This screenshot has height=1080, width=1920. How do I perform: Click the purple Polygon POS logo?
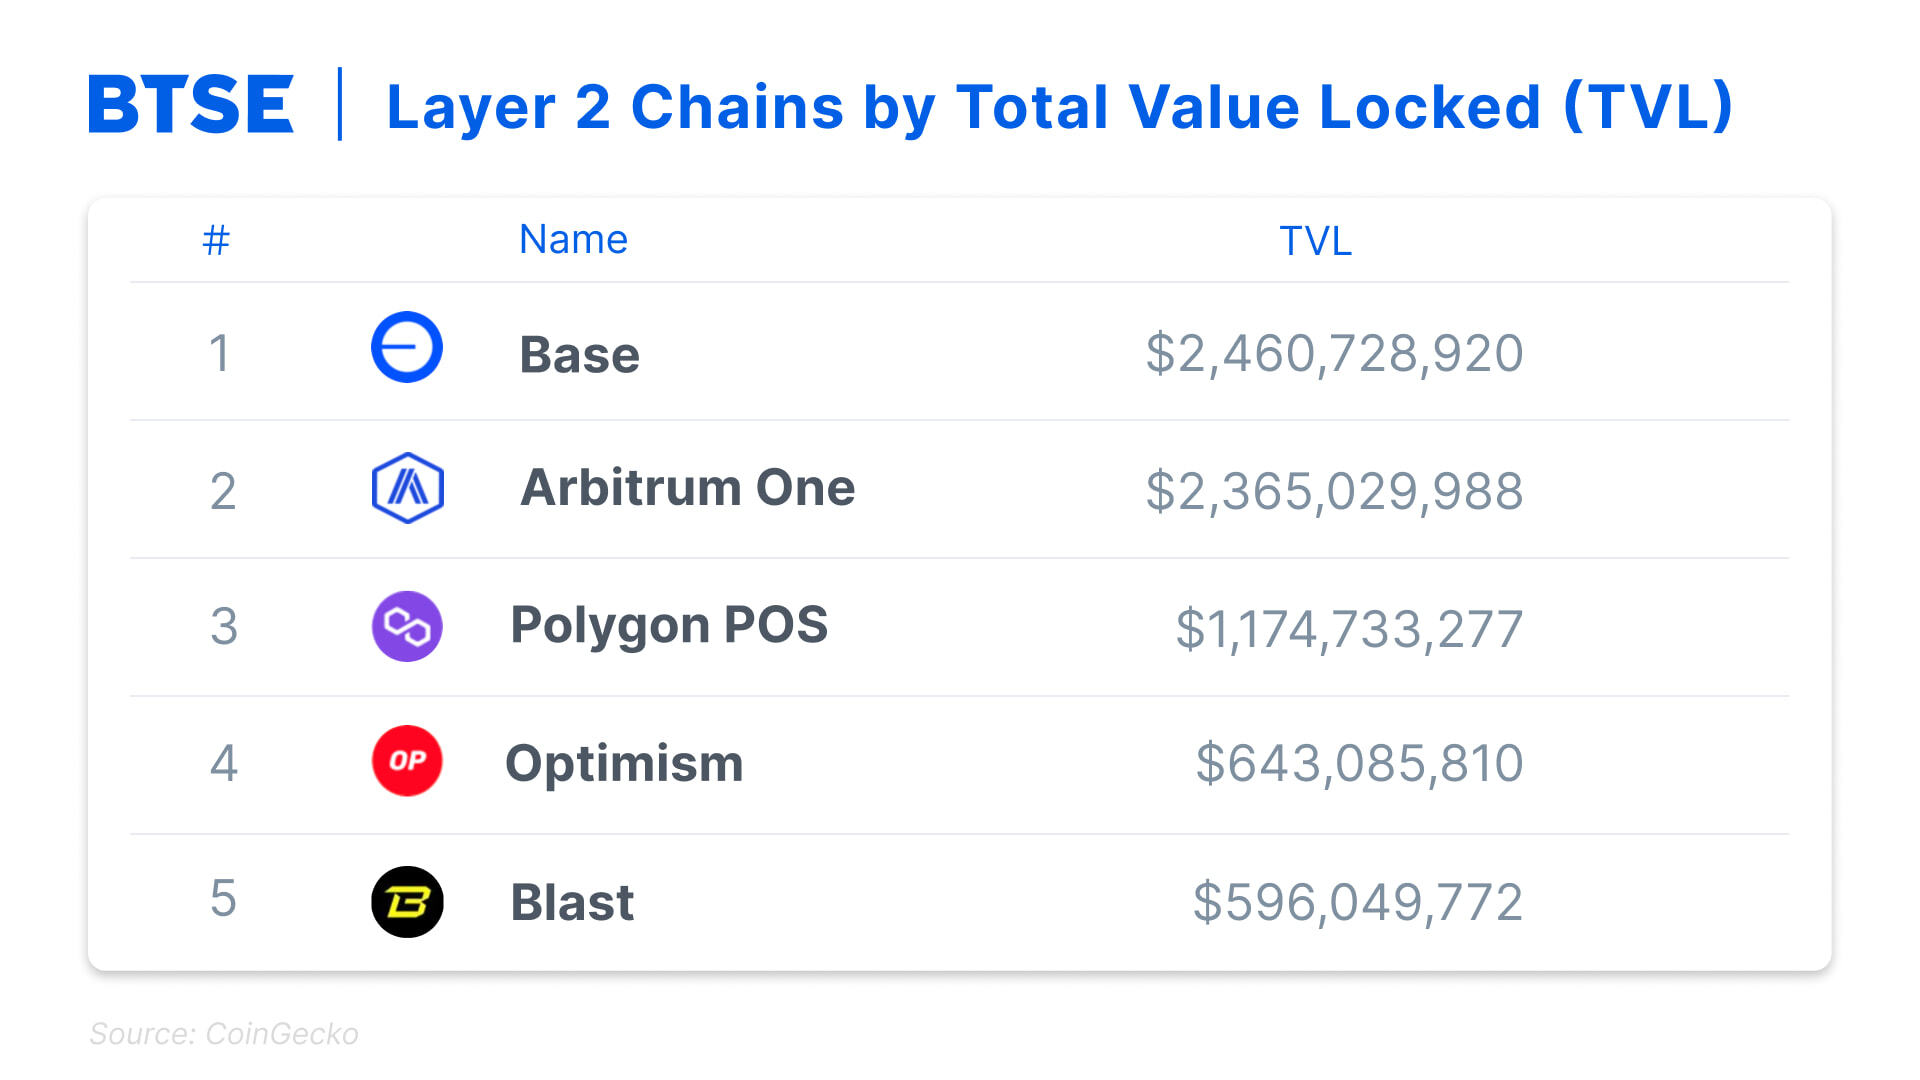pyautogui.click(x=407, y=626)
